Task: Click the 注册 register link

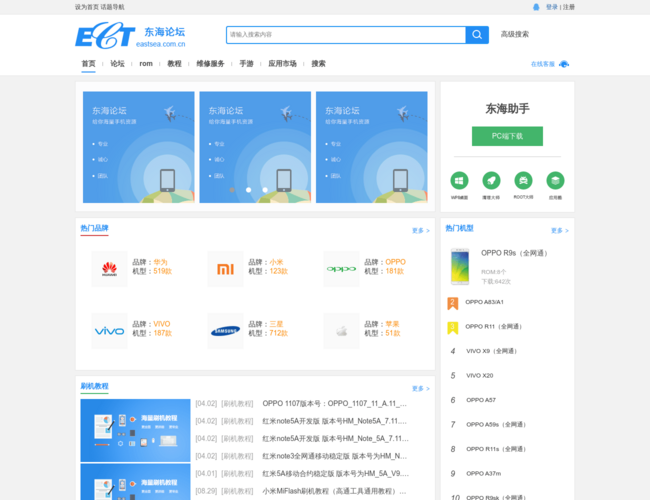Action: coord(569,7)
